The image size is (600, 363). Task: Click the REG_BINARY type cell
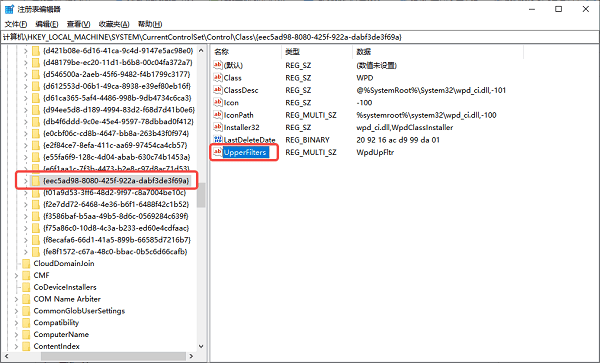(307, 140)
